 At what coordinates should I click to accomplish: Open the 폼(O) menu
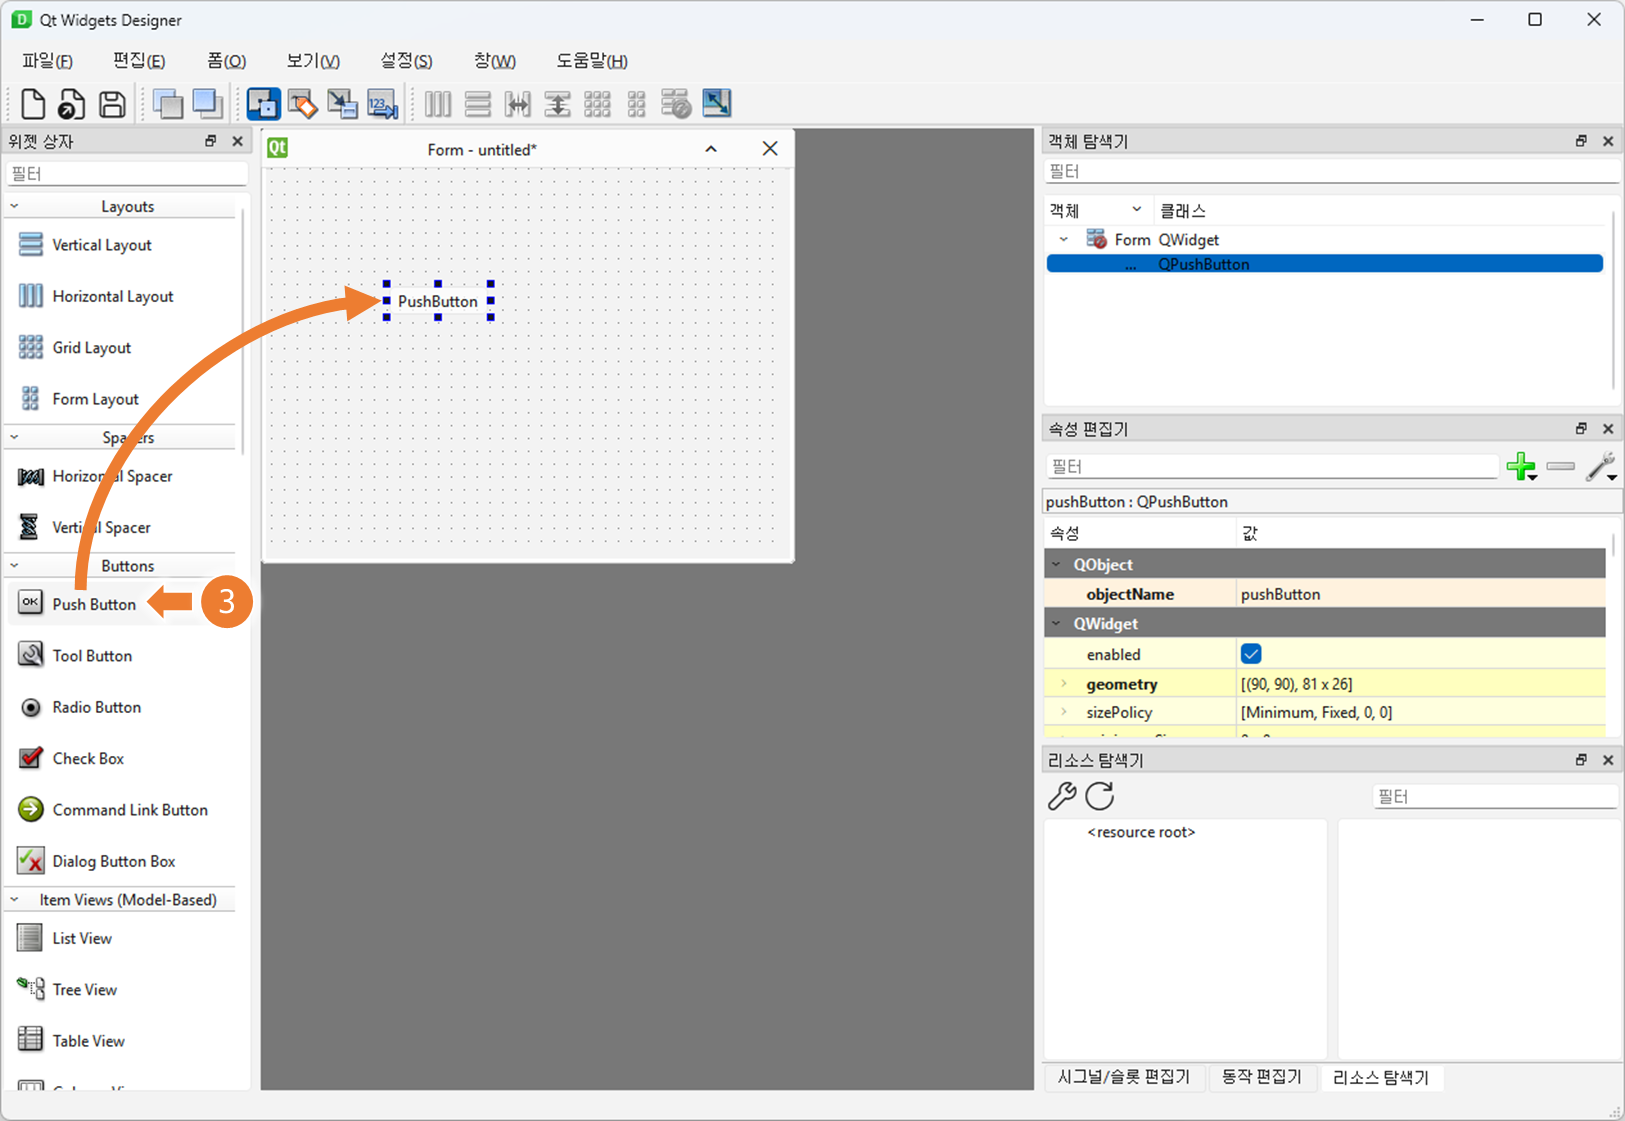pos(227,61)
